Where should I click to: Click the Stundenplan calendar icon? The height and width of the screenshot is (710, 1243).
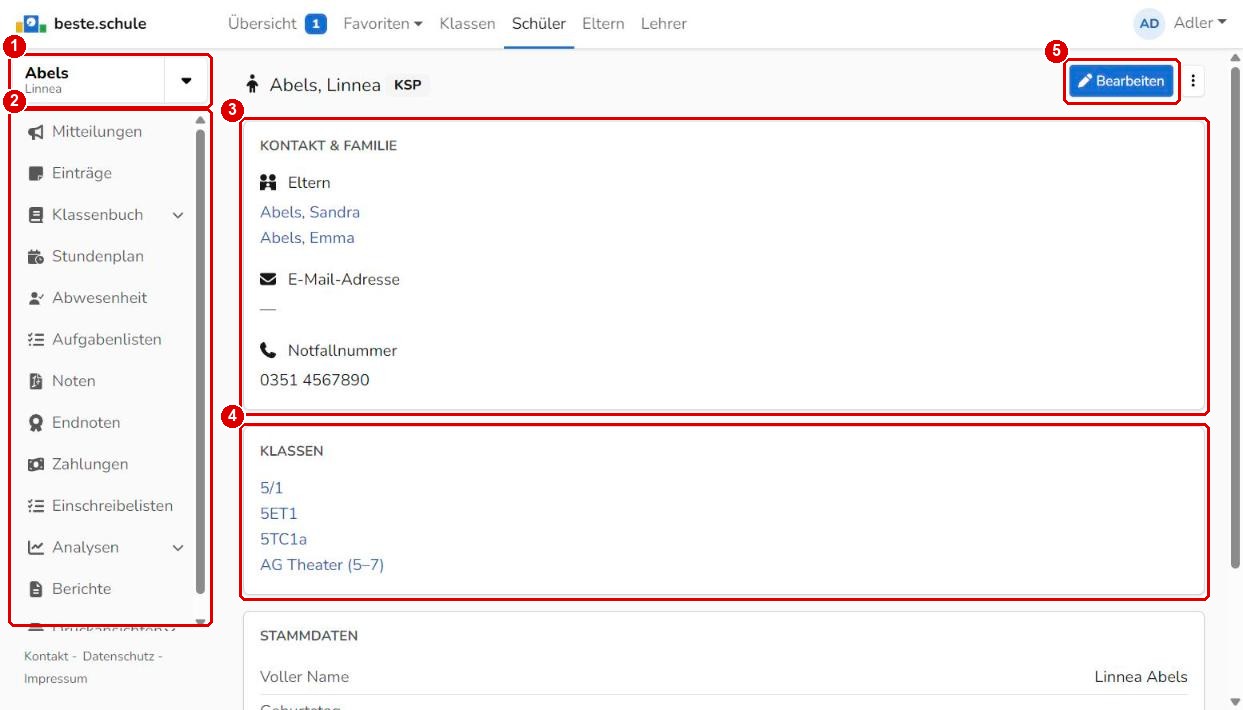pos(35,257)
